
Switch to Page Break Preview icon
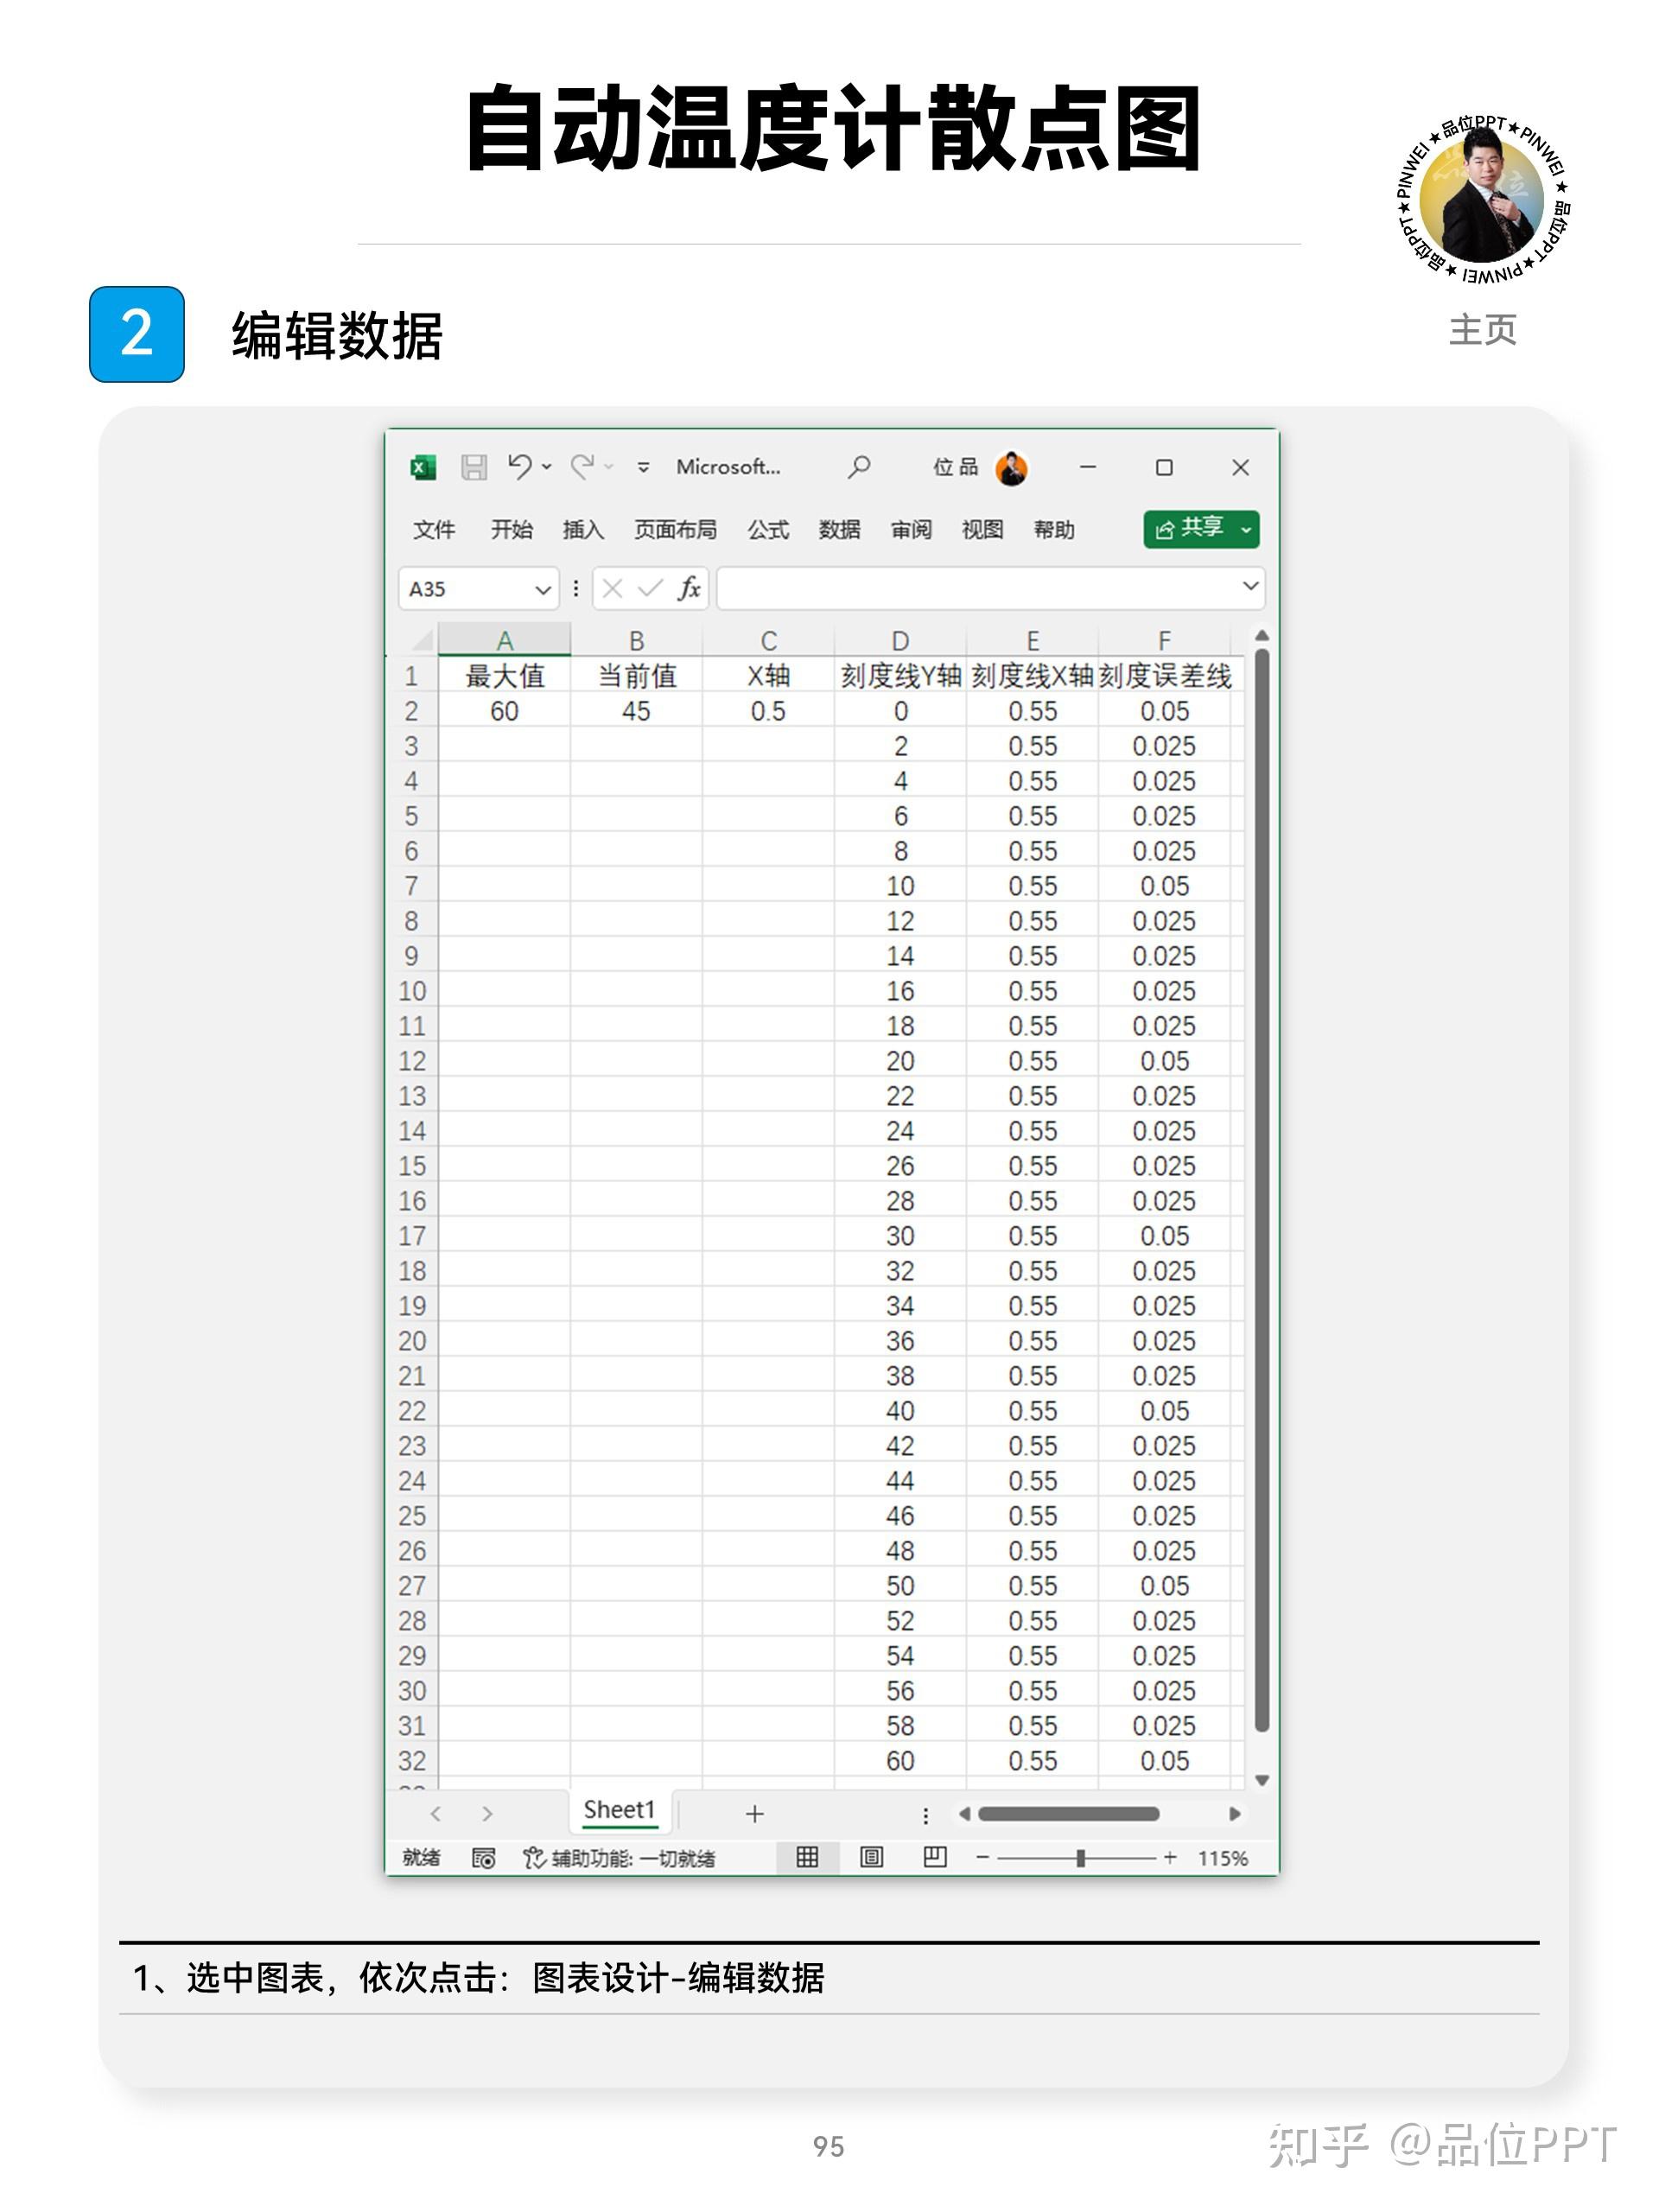tap(935, 1857)
